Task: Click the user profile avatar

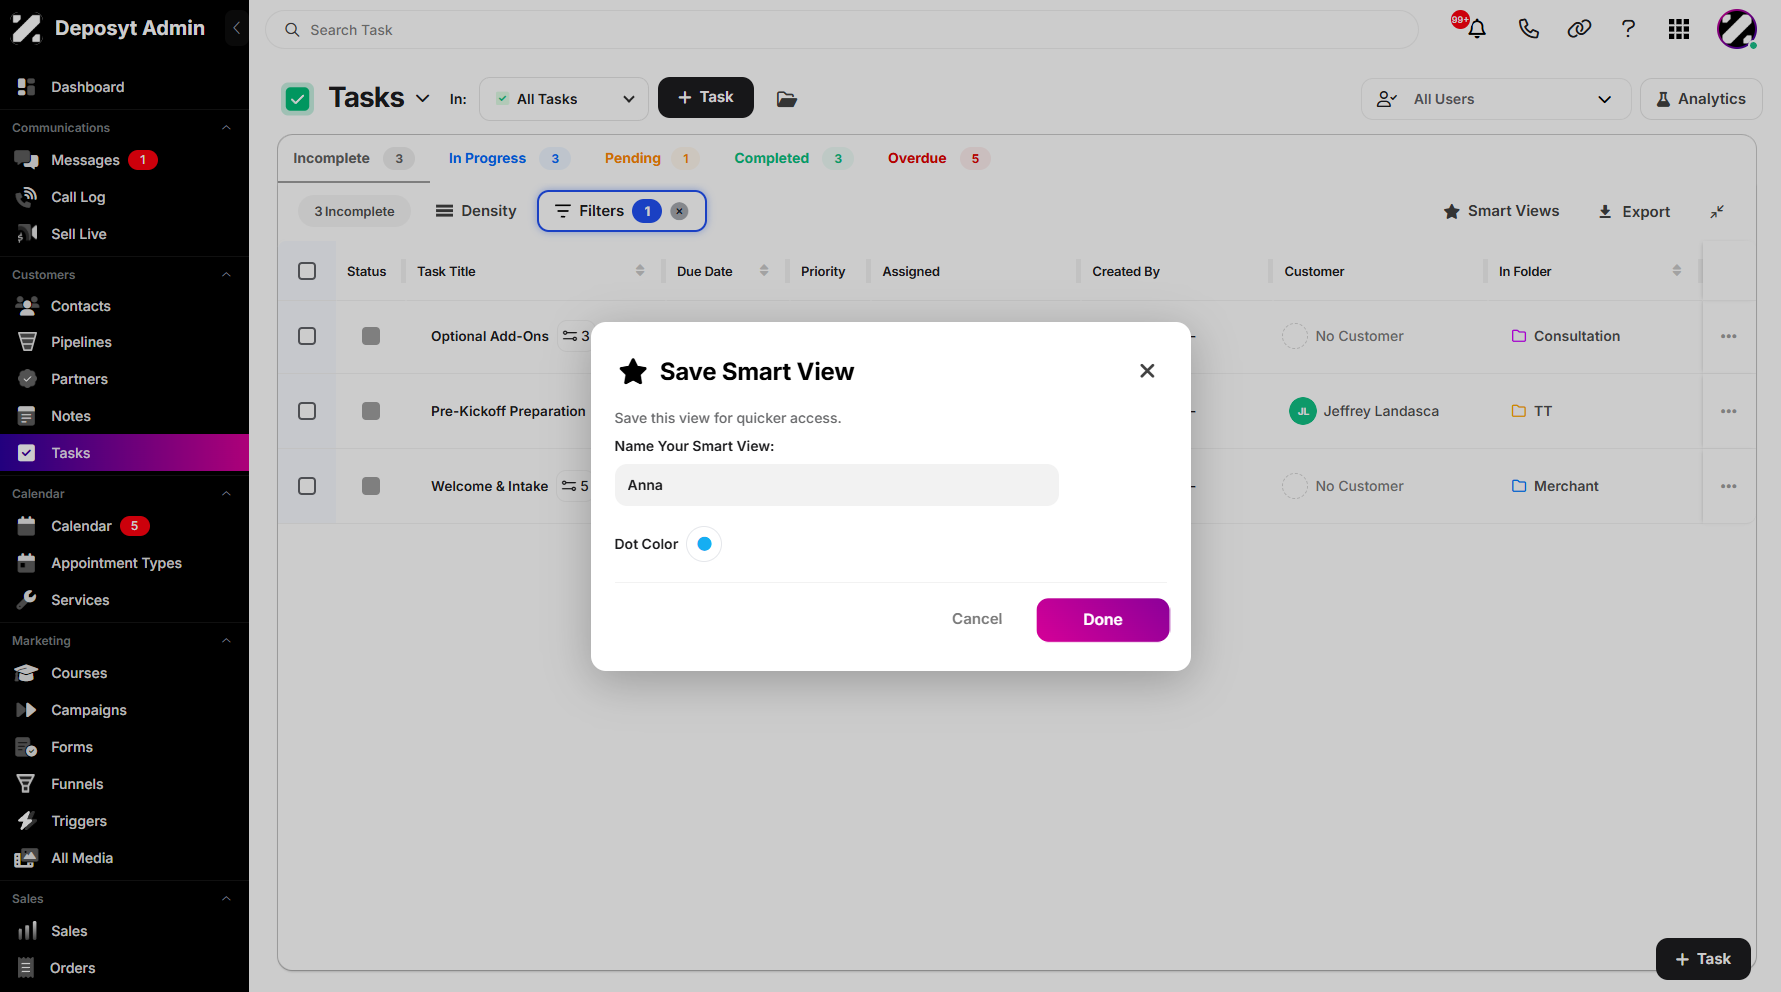Action: [1737, 29]
